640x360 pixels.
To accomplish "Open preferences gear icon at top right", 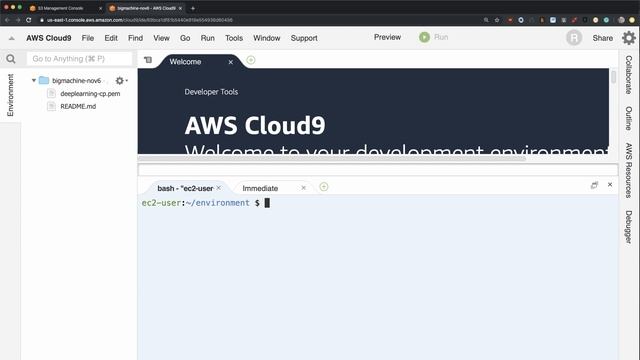I will (x=629, y=38).
